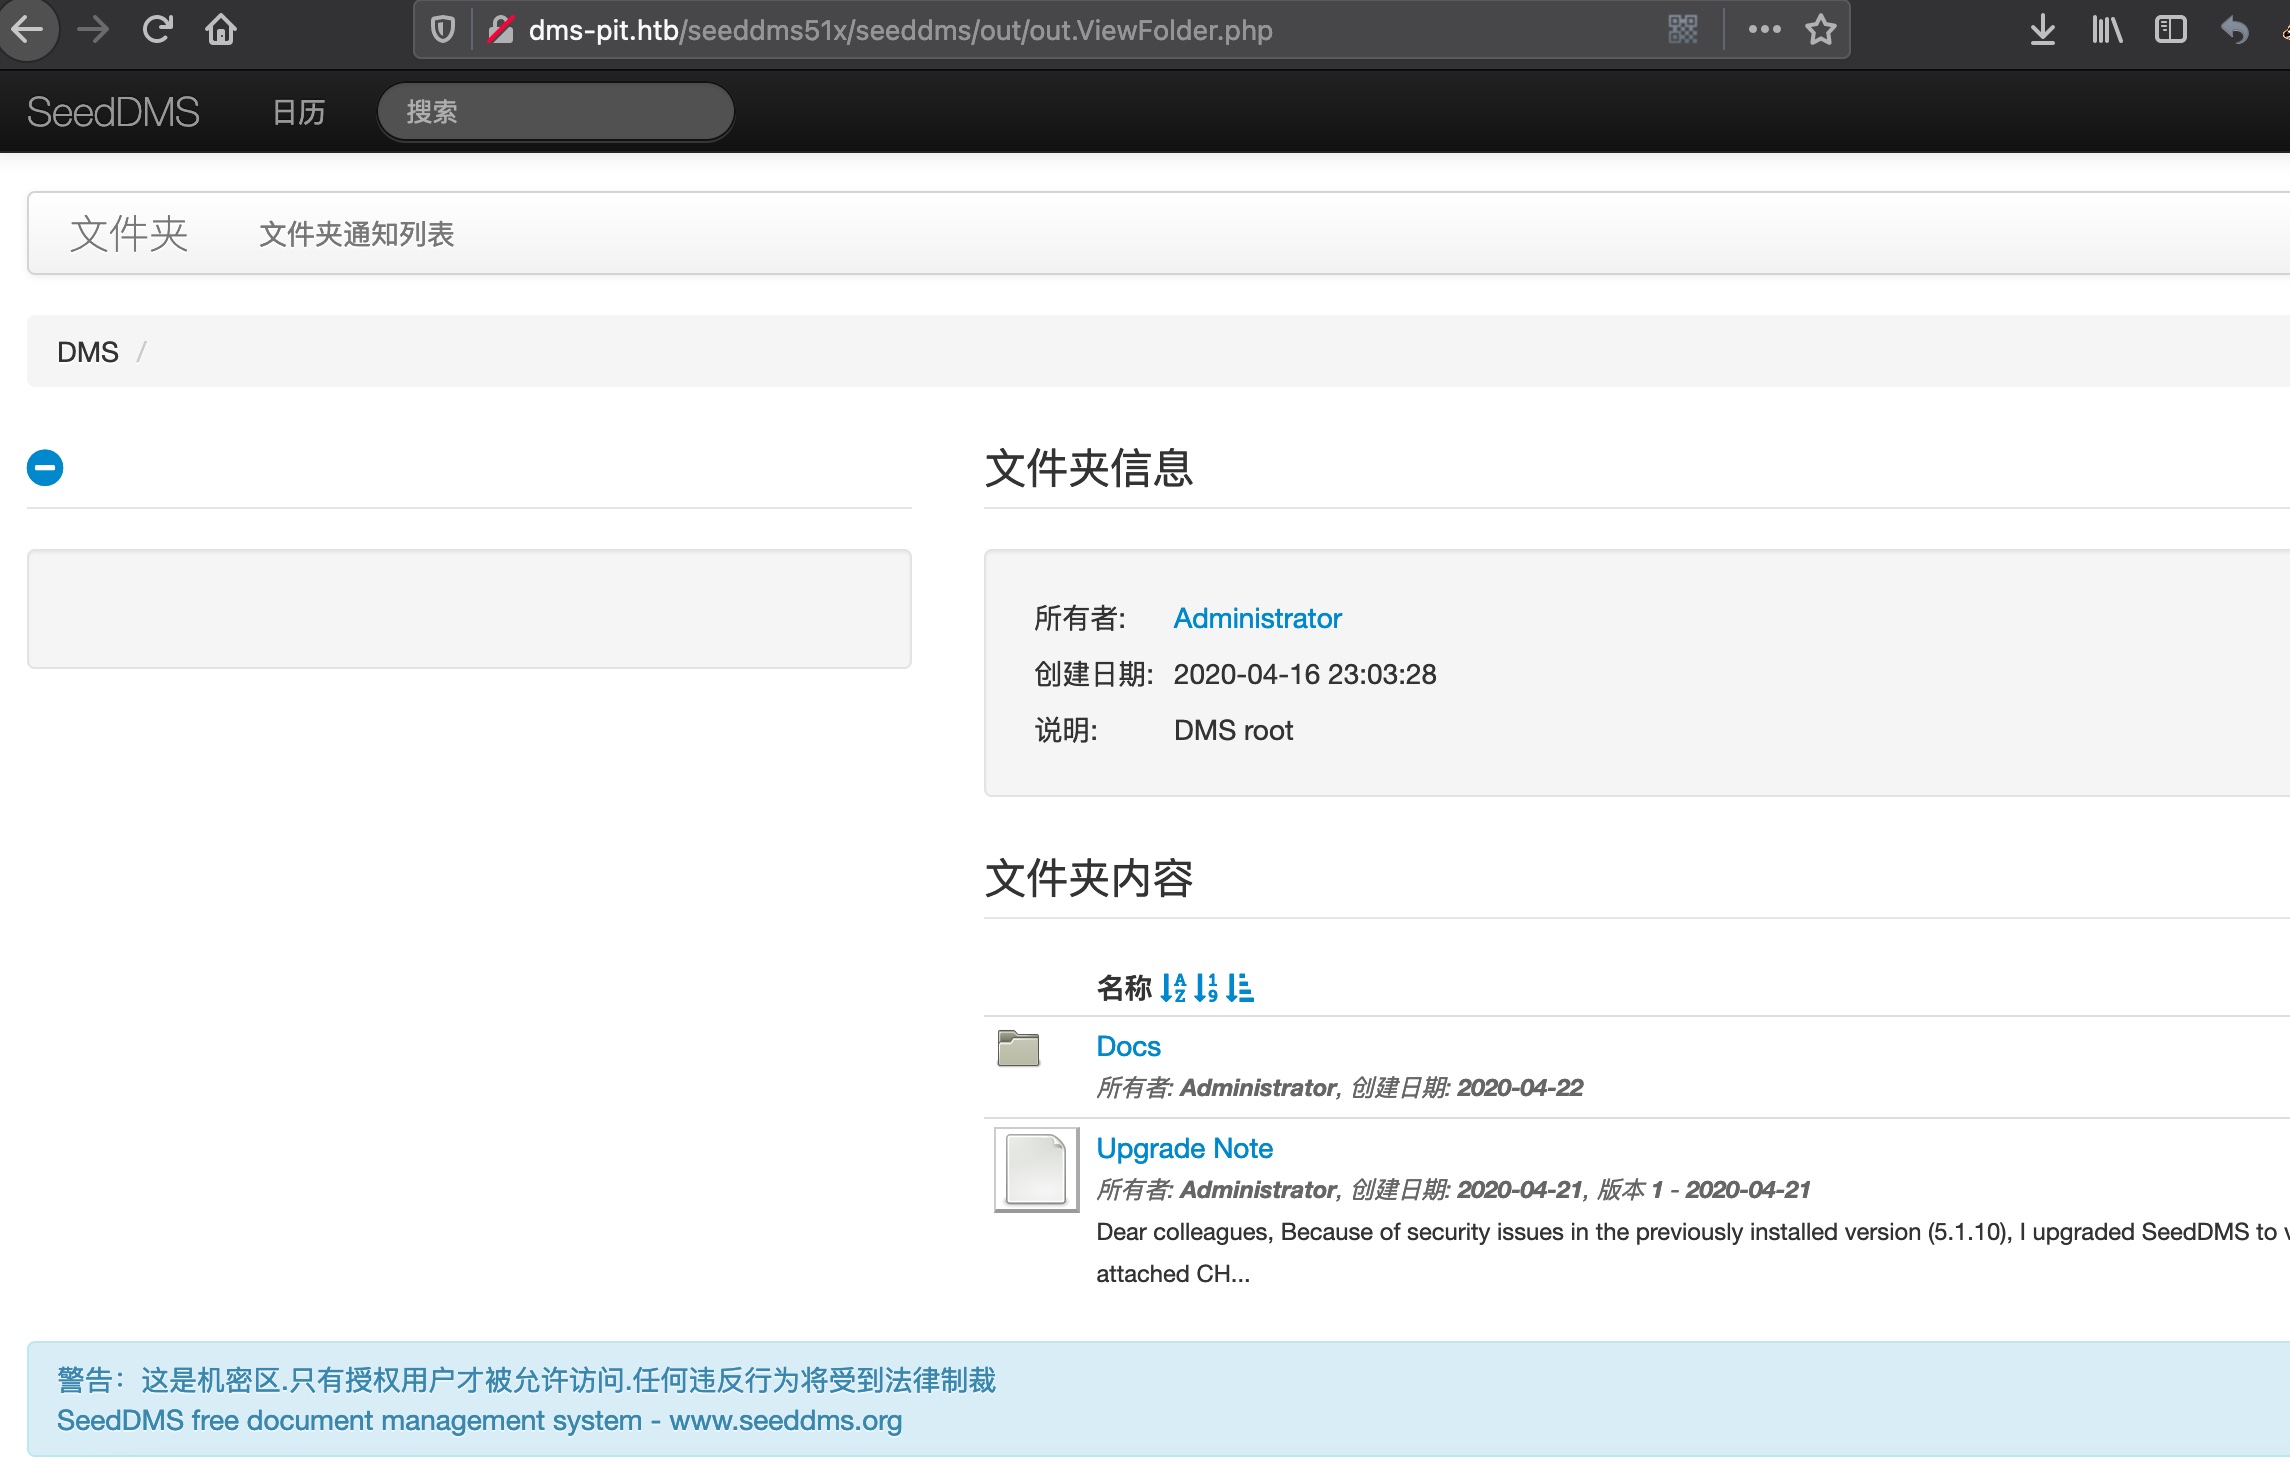Open the browser library icon
2290x1462 pixels.
(x=2106, y=30)
